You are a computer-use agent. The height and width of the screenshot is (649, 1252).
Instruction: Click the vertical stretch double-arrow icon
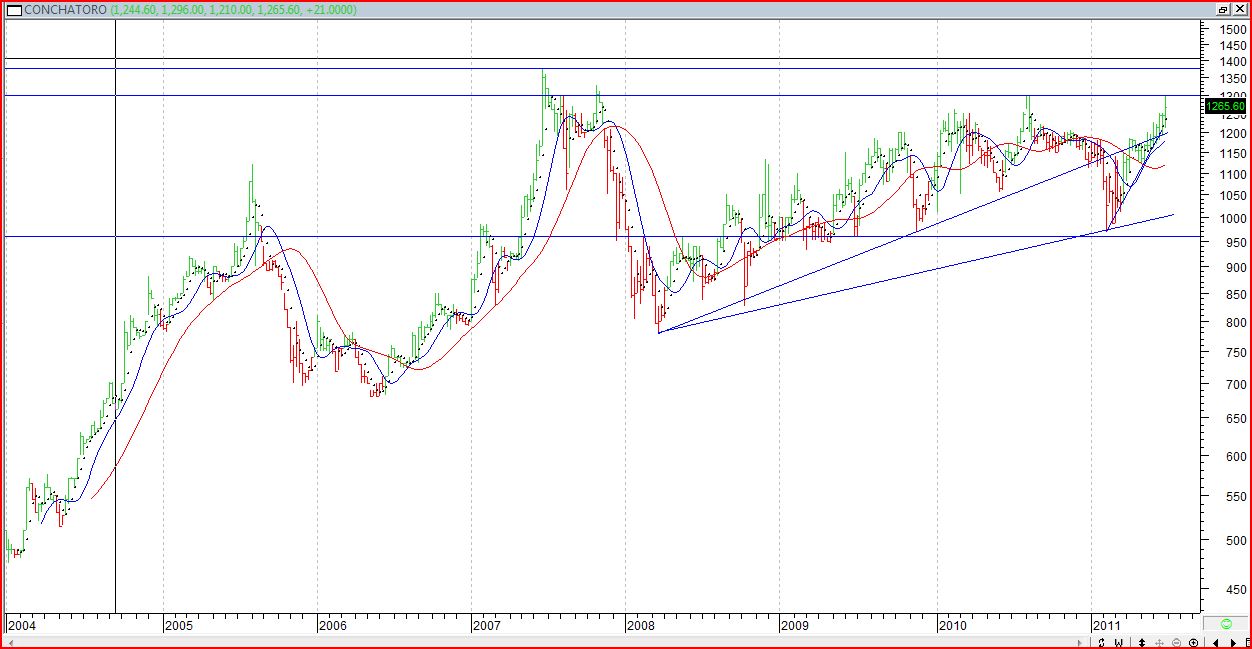(1142, 642)
